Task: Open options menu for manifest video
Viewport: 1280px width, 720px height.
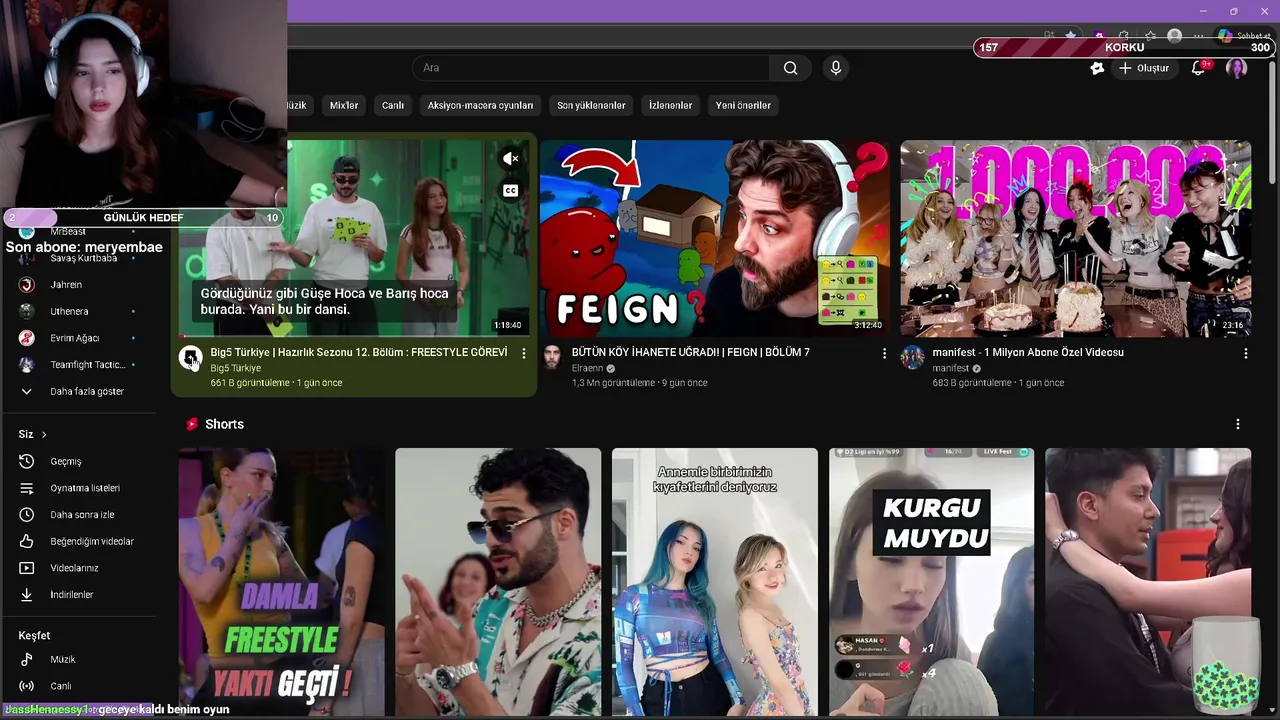Action: (1245, 353)
